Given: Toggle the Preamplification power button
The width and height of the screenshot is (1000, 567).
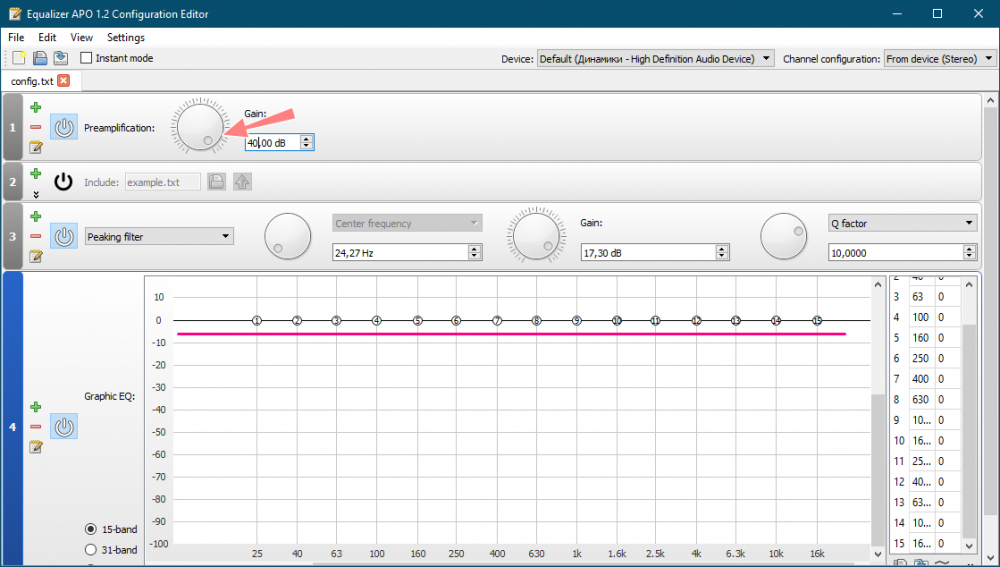Looking at the screenshot, I should click(x=64, y=128).
